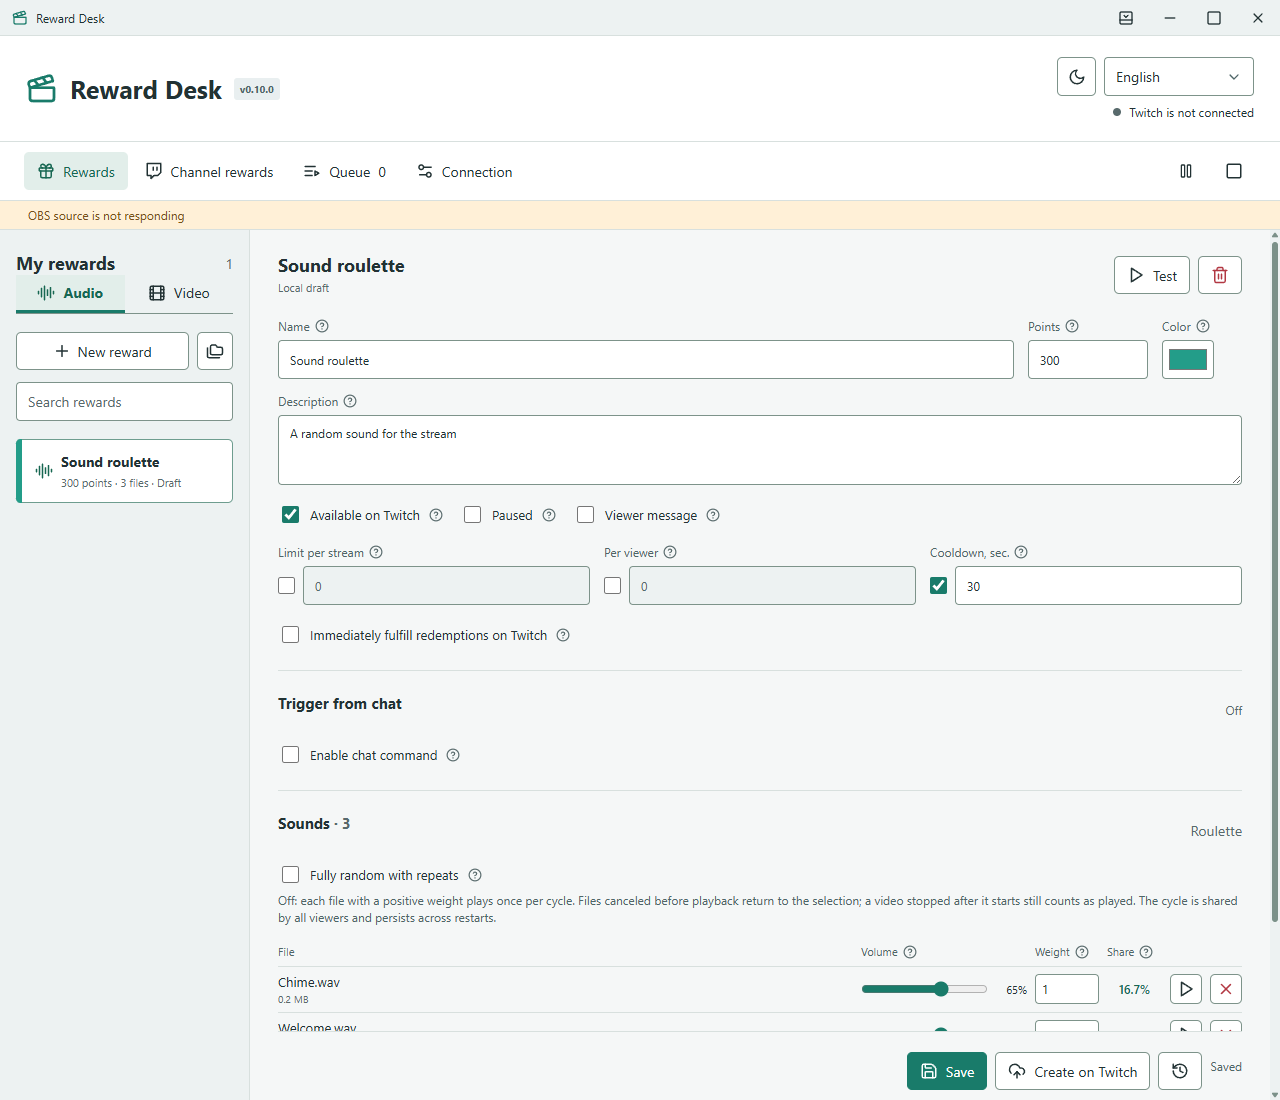The height and width of the screenshot is (1100, 1280).
Task: Play the Chime.wav preview
Action: click(1186, 989)
